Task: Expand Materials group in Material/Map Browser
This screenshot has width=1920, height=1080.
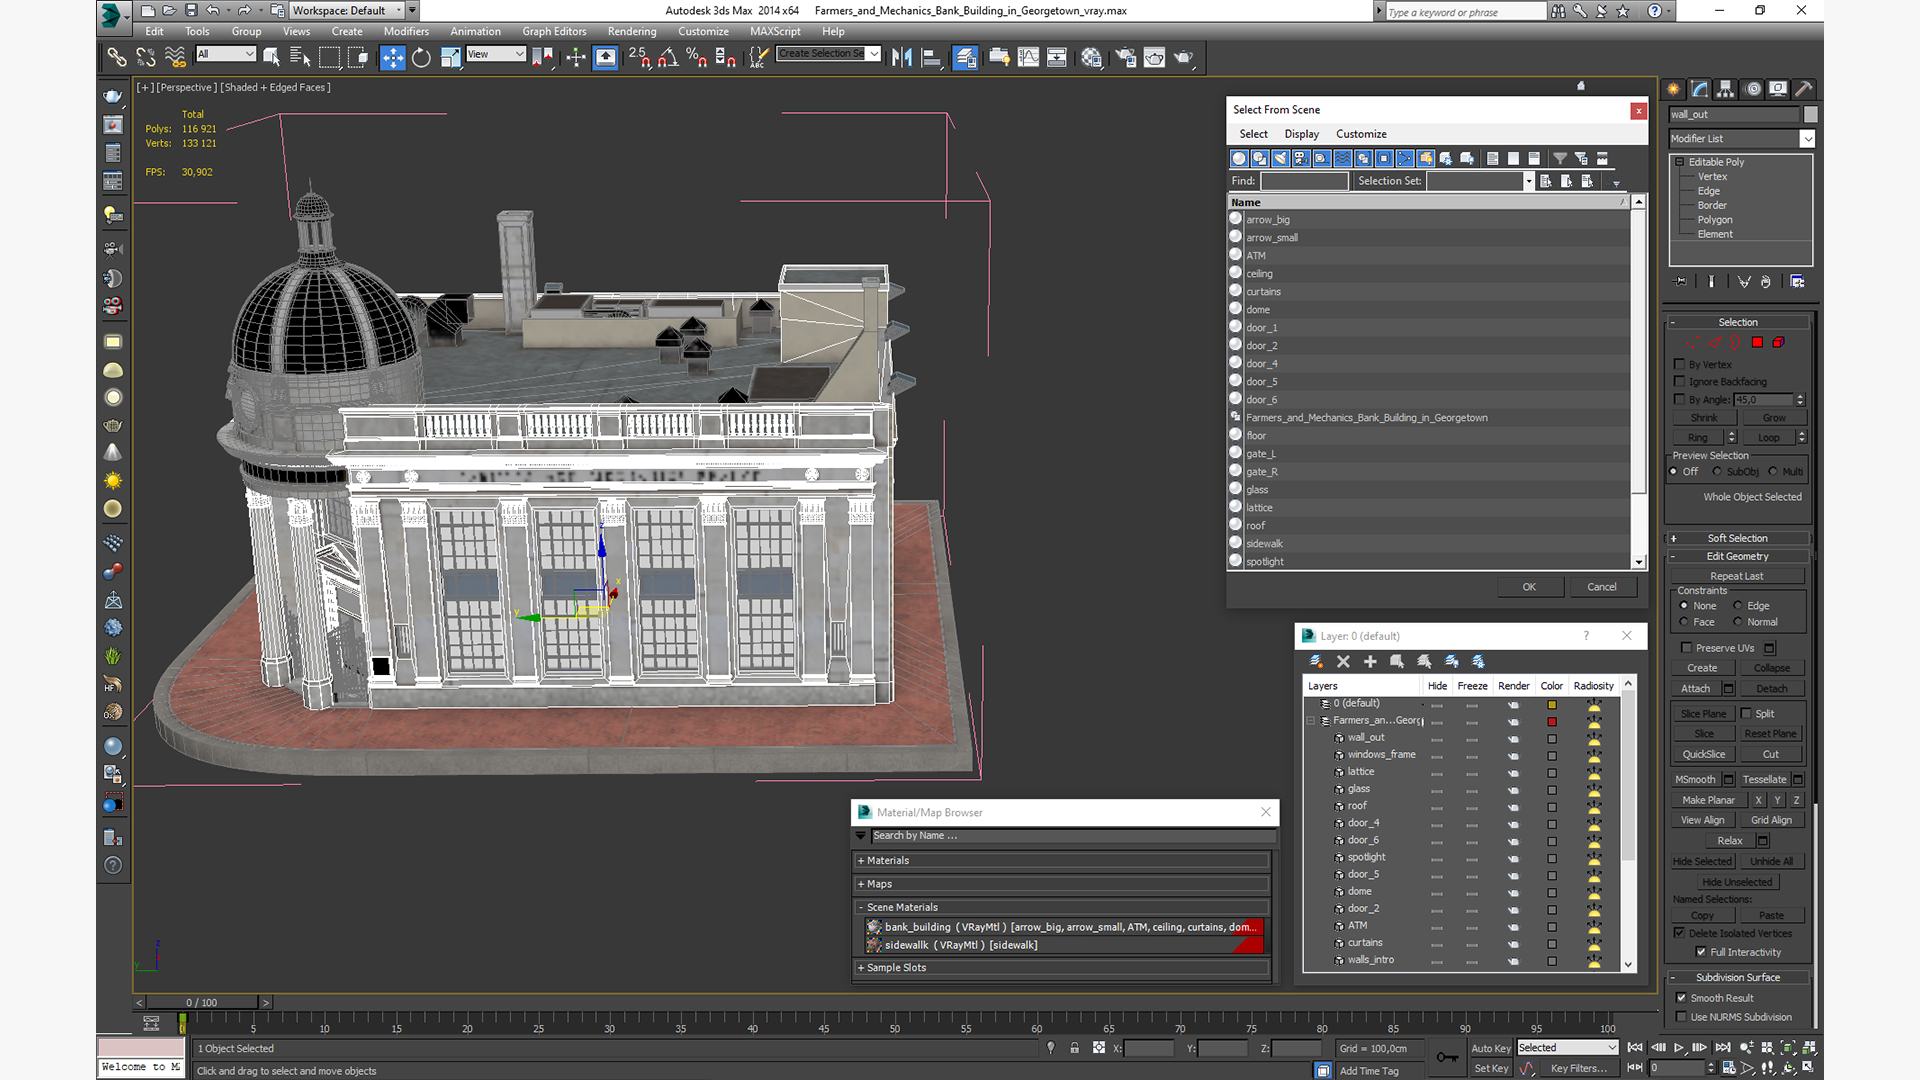Action: (x=1061, y=861)
